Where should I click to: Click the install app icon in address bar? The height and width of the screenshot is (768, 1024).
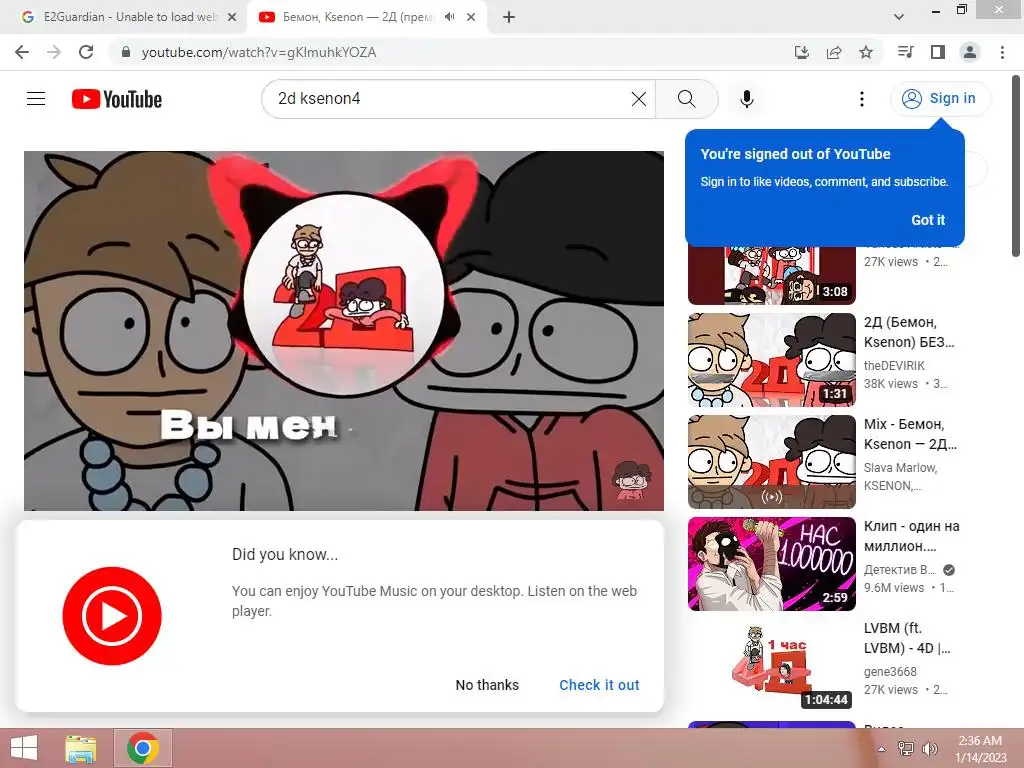[x=801, y=52]
